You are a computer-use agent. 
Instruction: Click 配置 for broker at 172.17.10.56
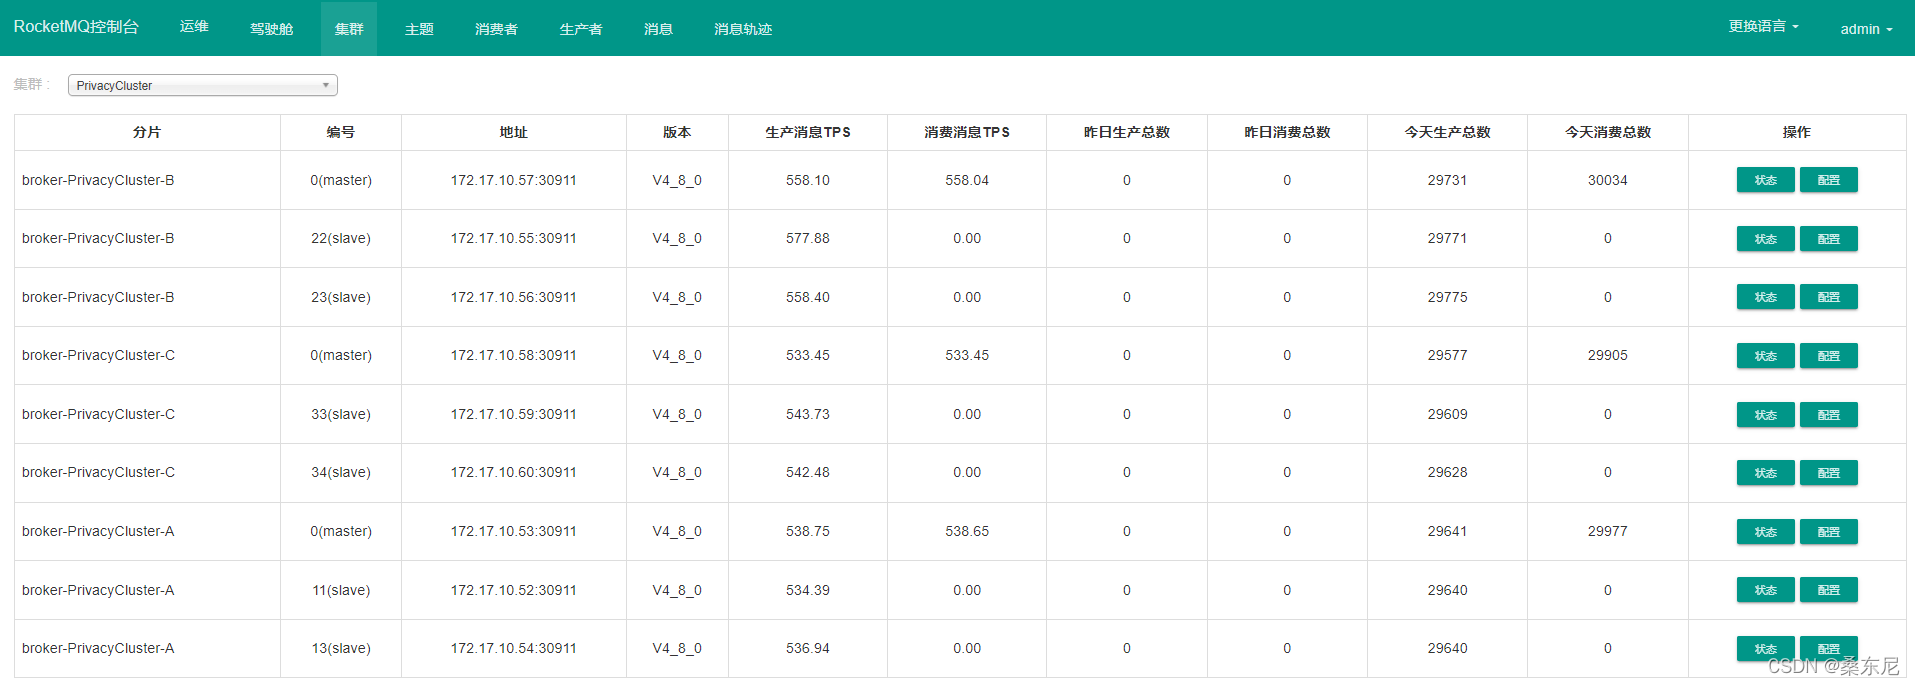(1828, 297)
